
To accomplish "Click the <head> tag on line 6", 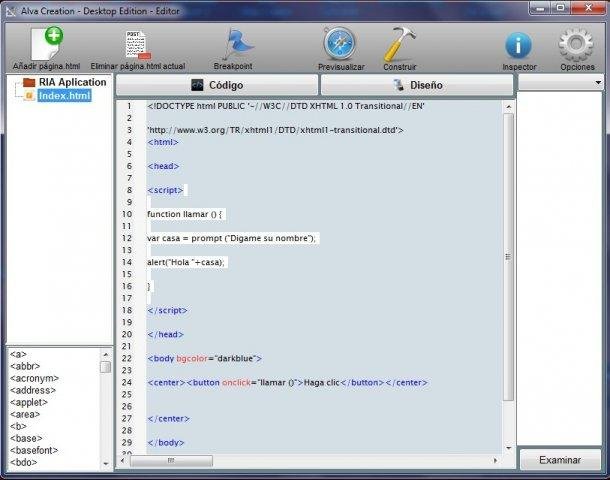I will [x=163, y=166].
